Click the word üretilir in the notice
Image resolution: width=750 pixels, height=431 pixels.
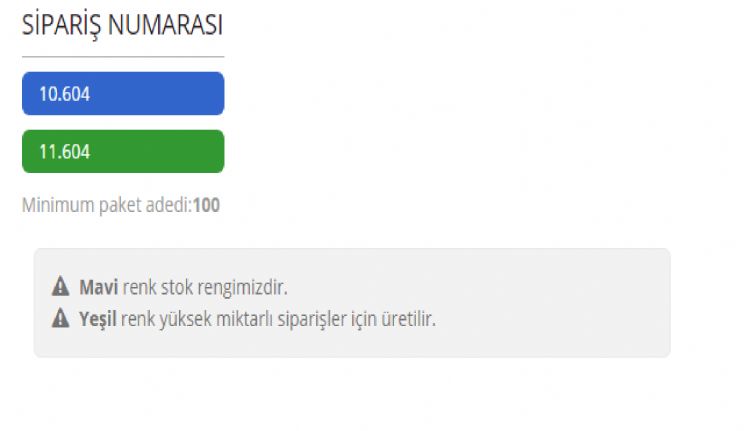(x=408, y=319)
